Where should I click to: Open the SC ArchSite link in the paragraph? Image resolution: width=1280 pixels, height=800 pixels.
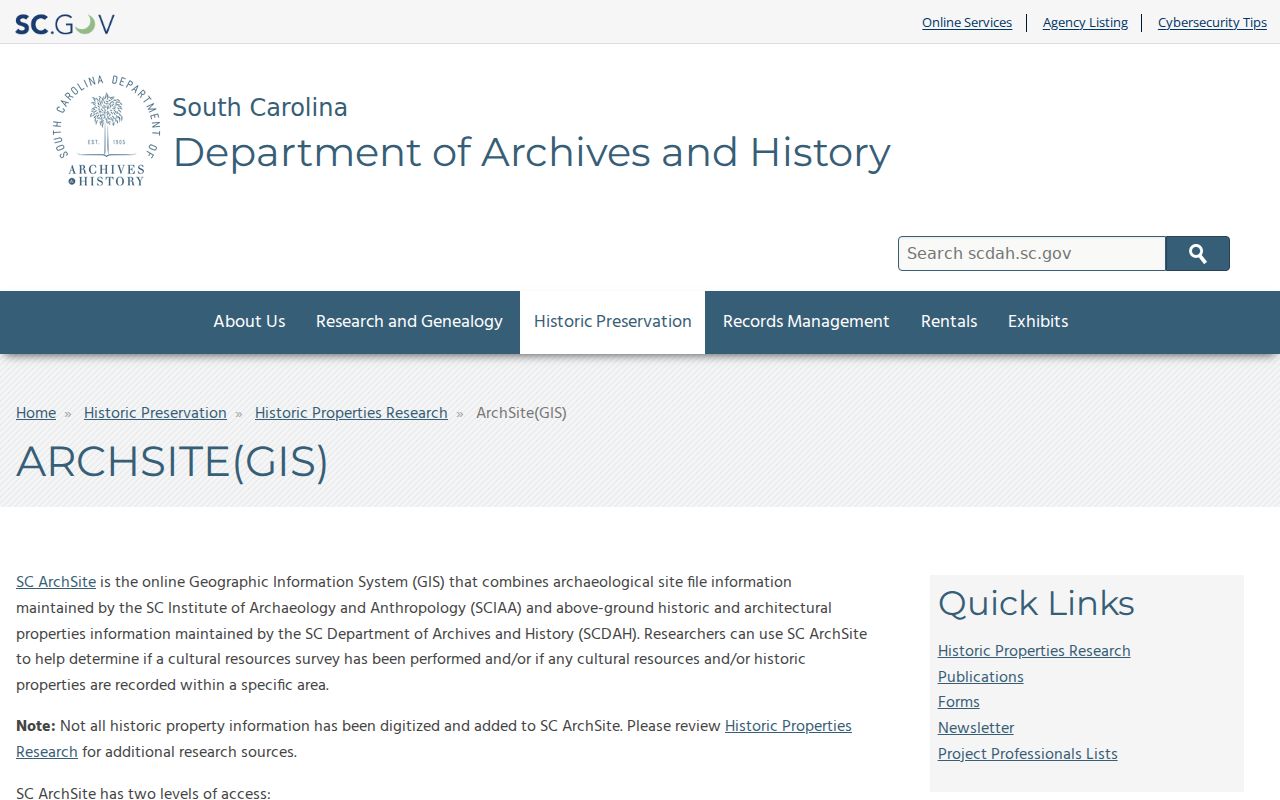pyautogui.click(x=56, y=582)
